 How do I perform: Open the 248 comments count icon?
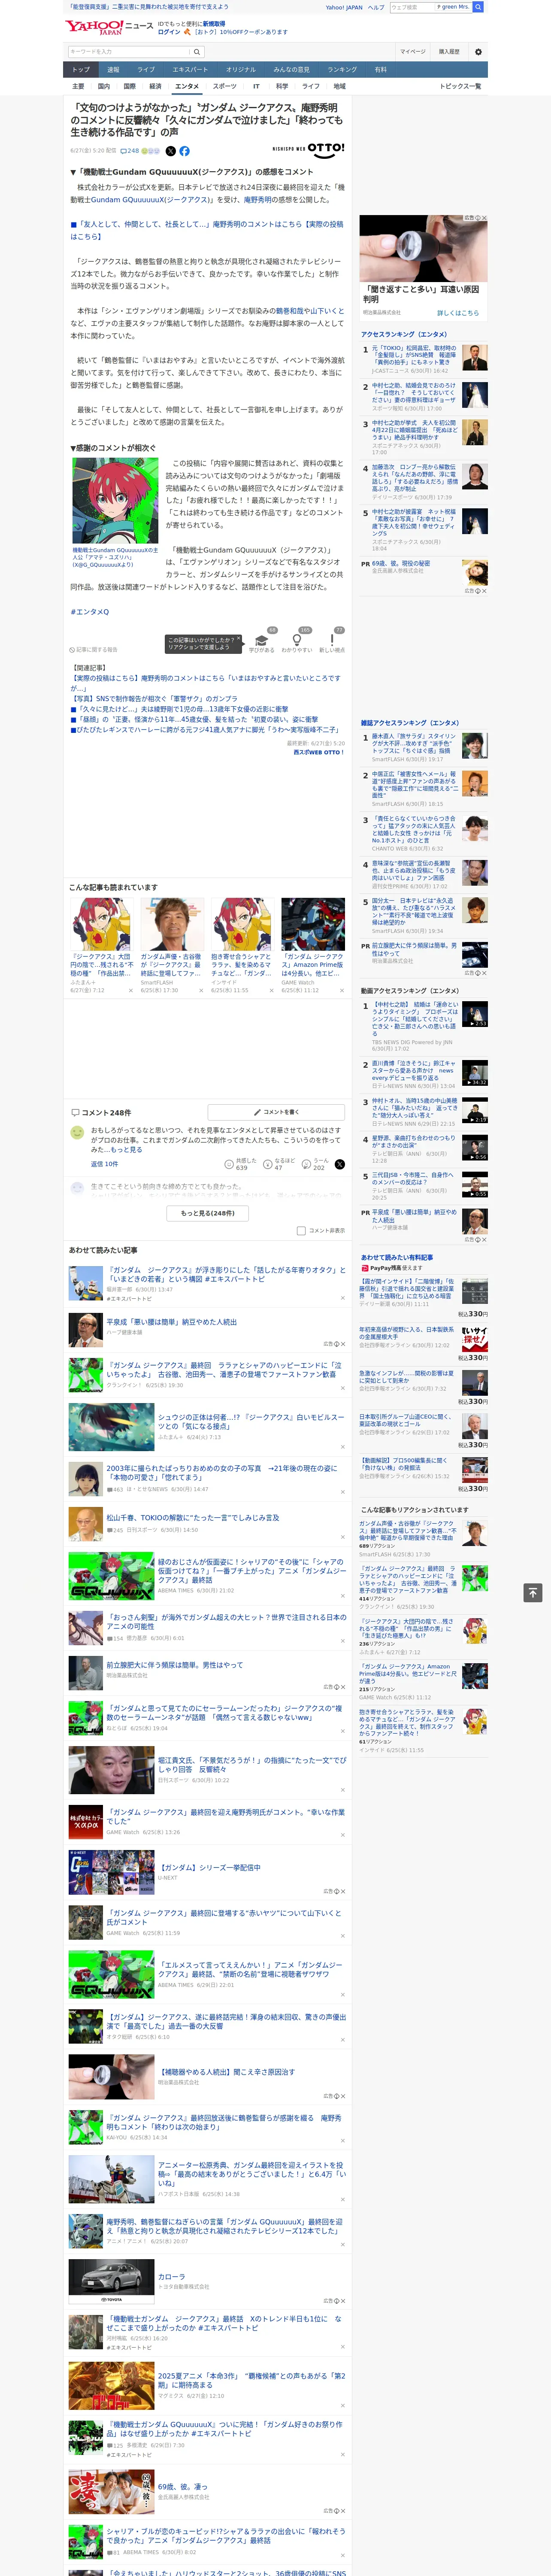point(131,151)
